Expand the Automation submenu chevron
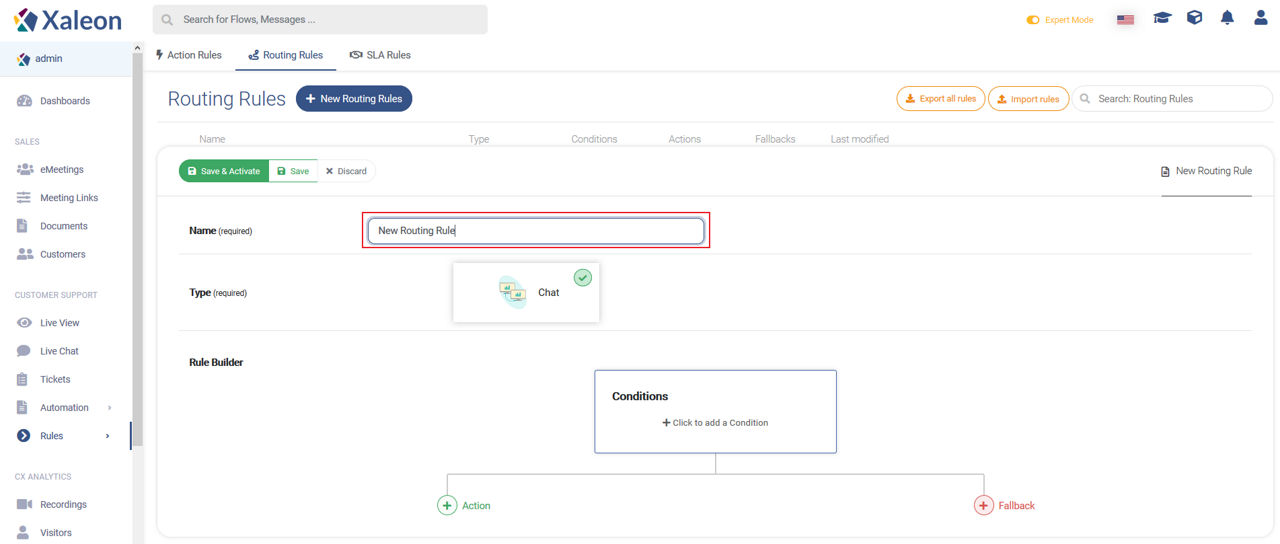The width and height of the screenshot is (1280, 544). [x=109, y=408]
